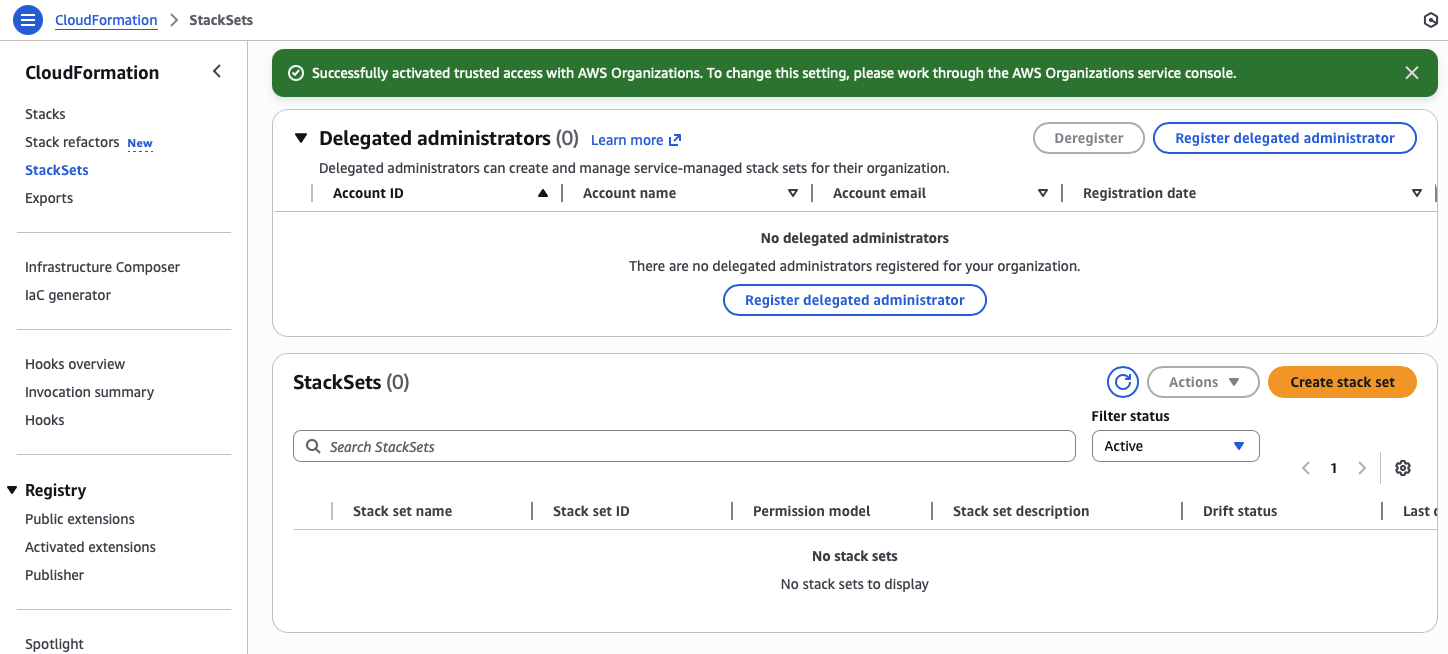Open the Learn more external link

[x=635, y=140]
